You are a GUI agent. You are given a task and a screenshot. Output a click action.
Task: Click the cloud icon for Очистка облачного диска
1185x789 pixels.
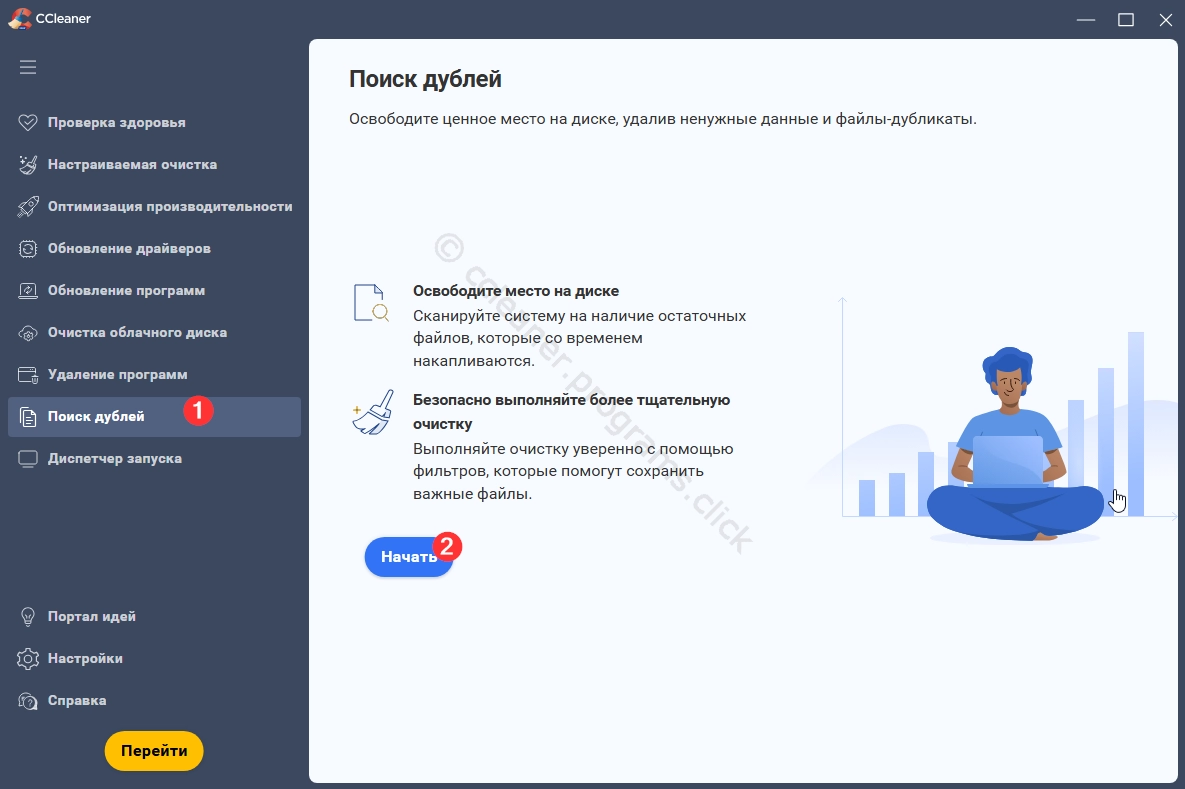28,333
